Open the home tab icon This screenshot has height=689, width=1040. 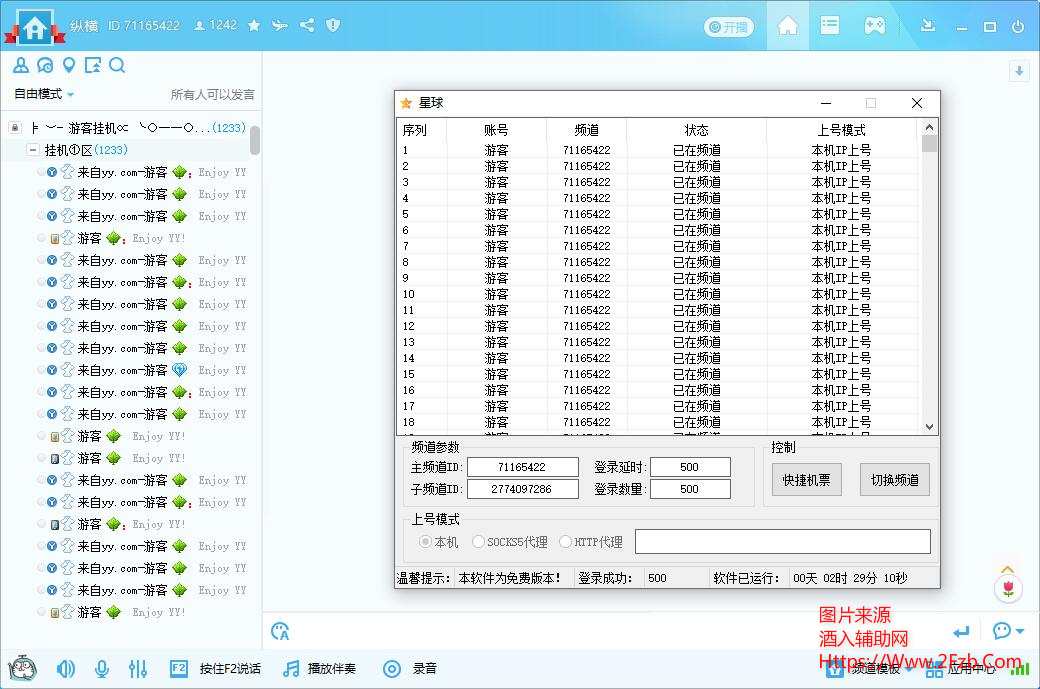[x=787, y=26]
